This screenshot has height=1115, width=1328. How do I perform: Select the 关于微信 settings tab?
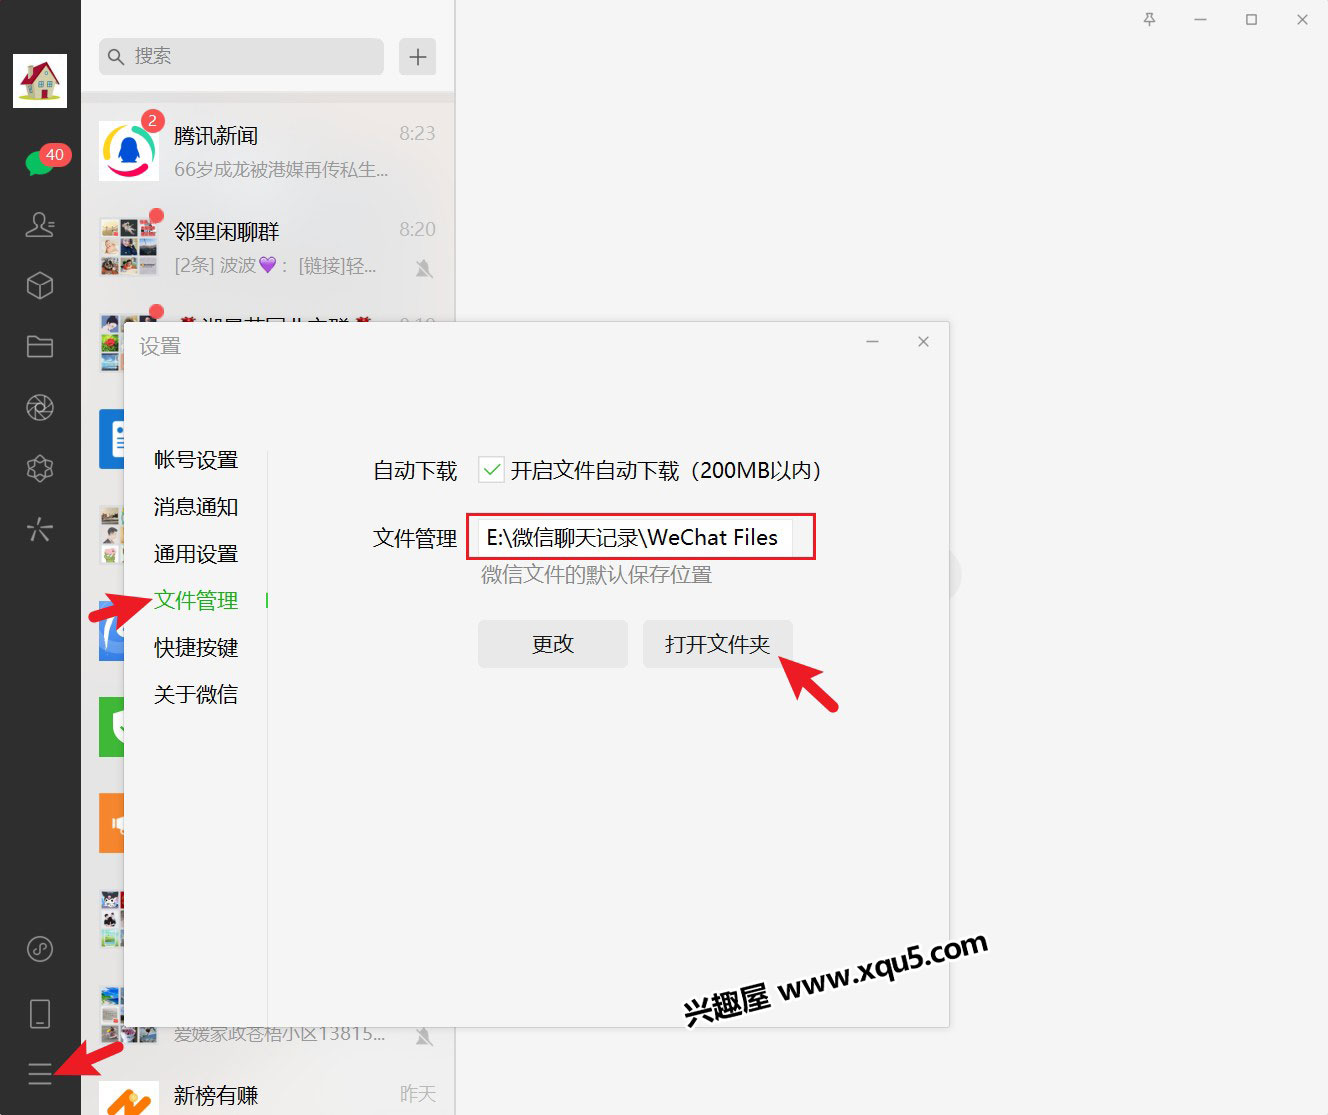(x=196, y=695)
